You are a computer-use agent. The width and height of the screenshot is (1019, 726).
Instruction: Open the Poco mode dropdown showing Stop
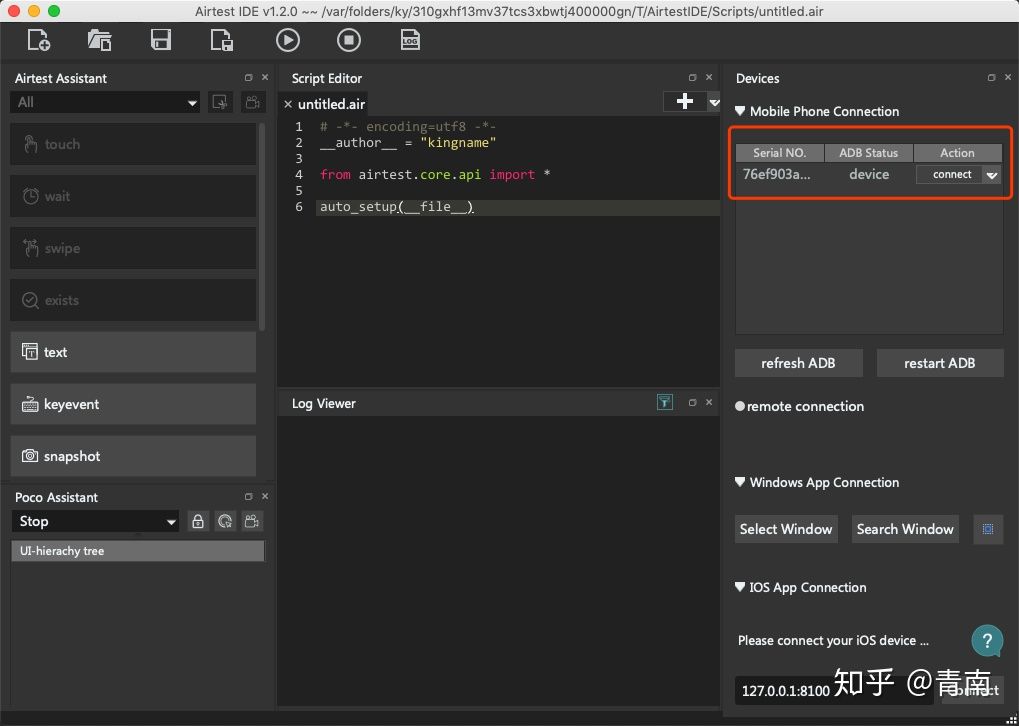click(97, 521)
